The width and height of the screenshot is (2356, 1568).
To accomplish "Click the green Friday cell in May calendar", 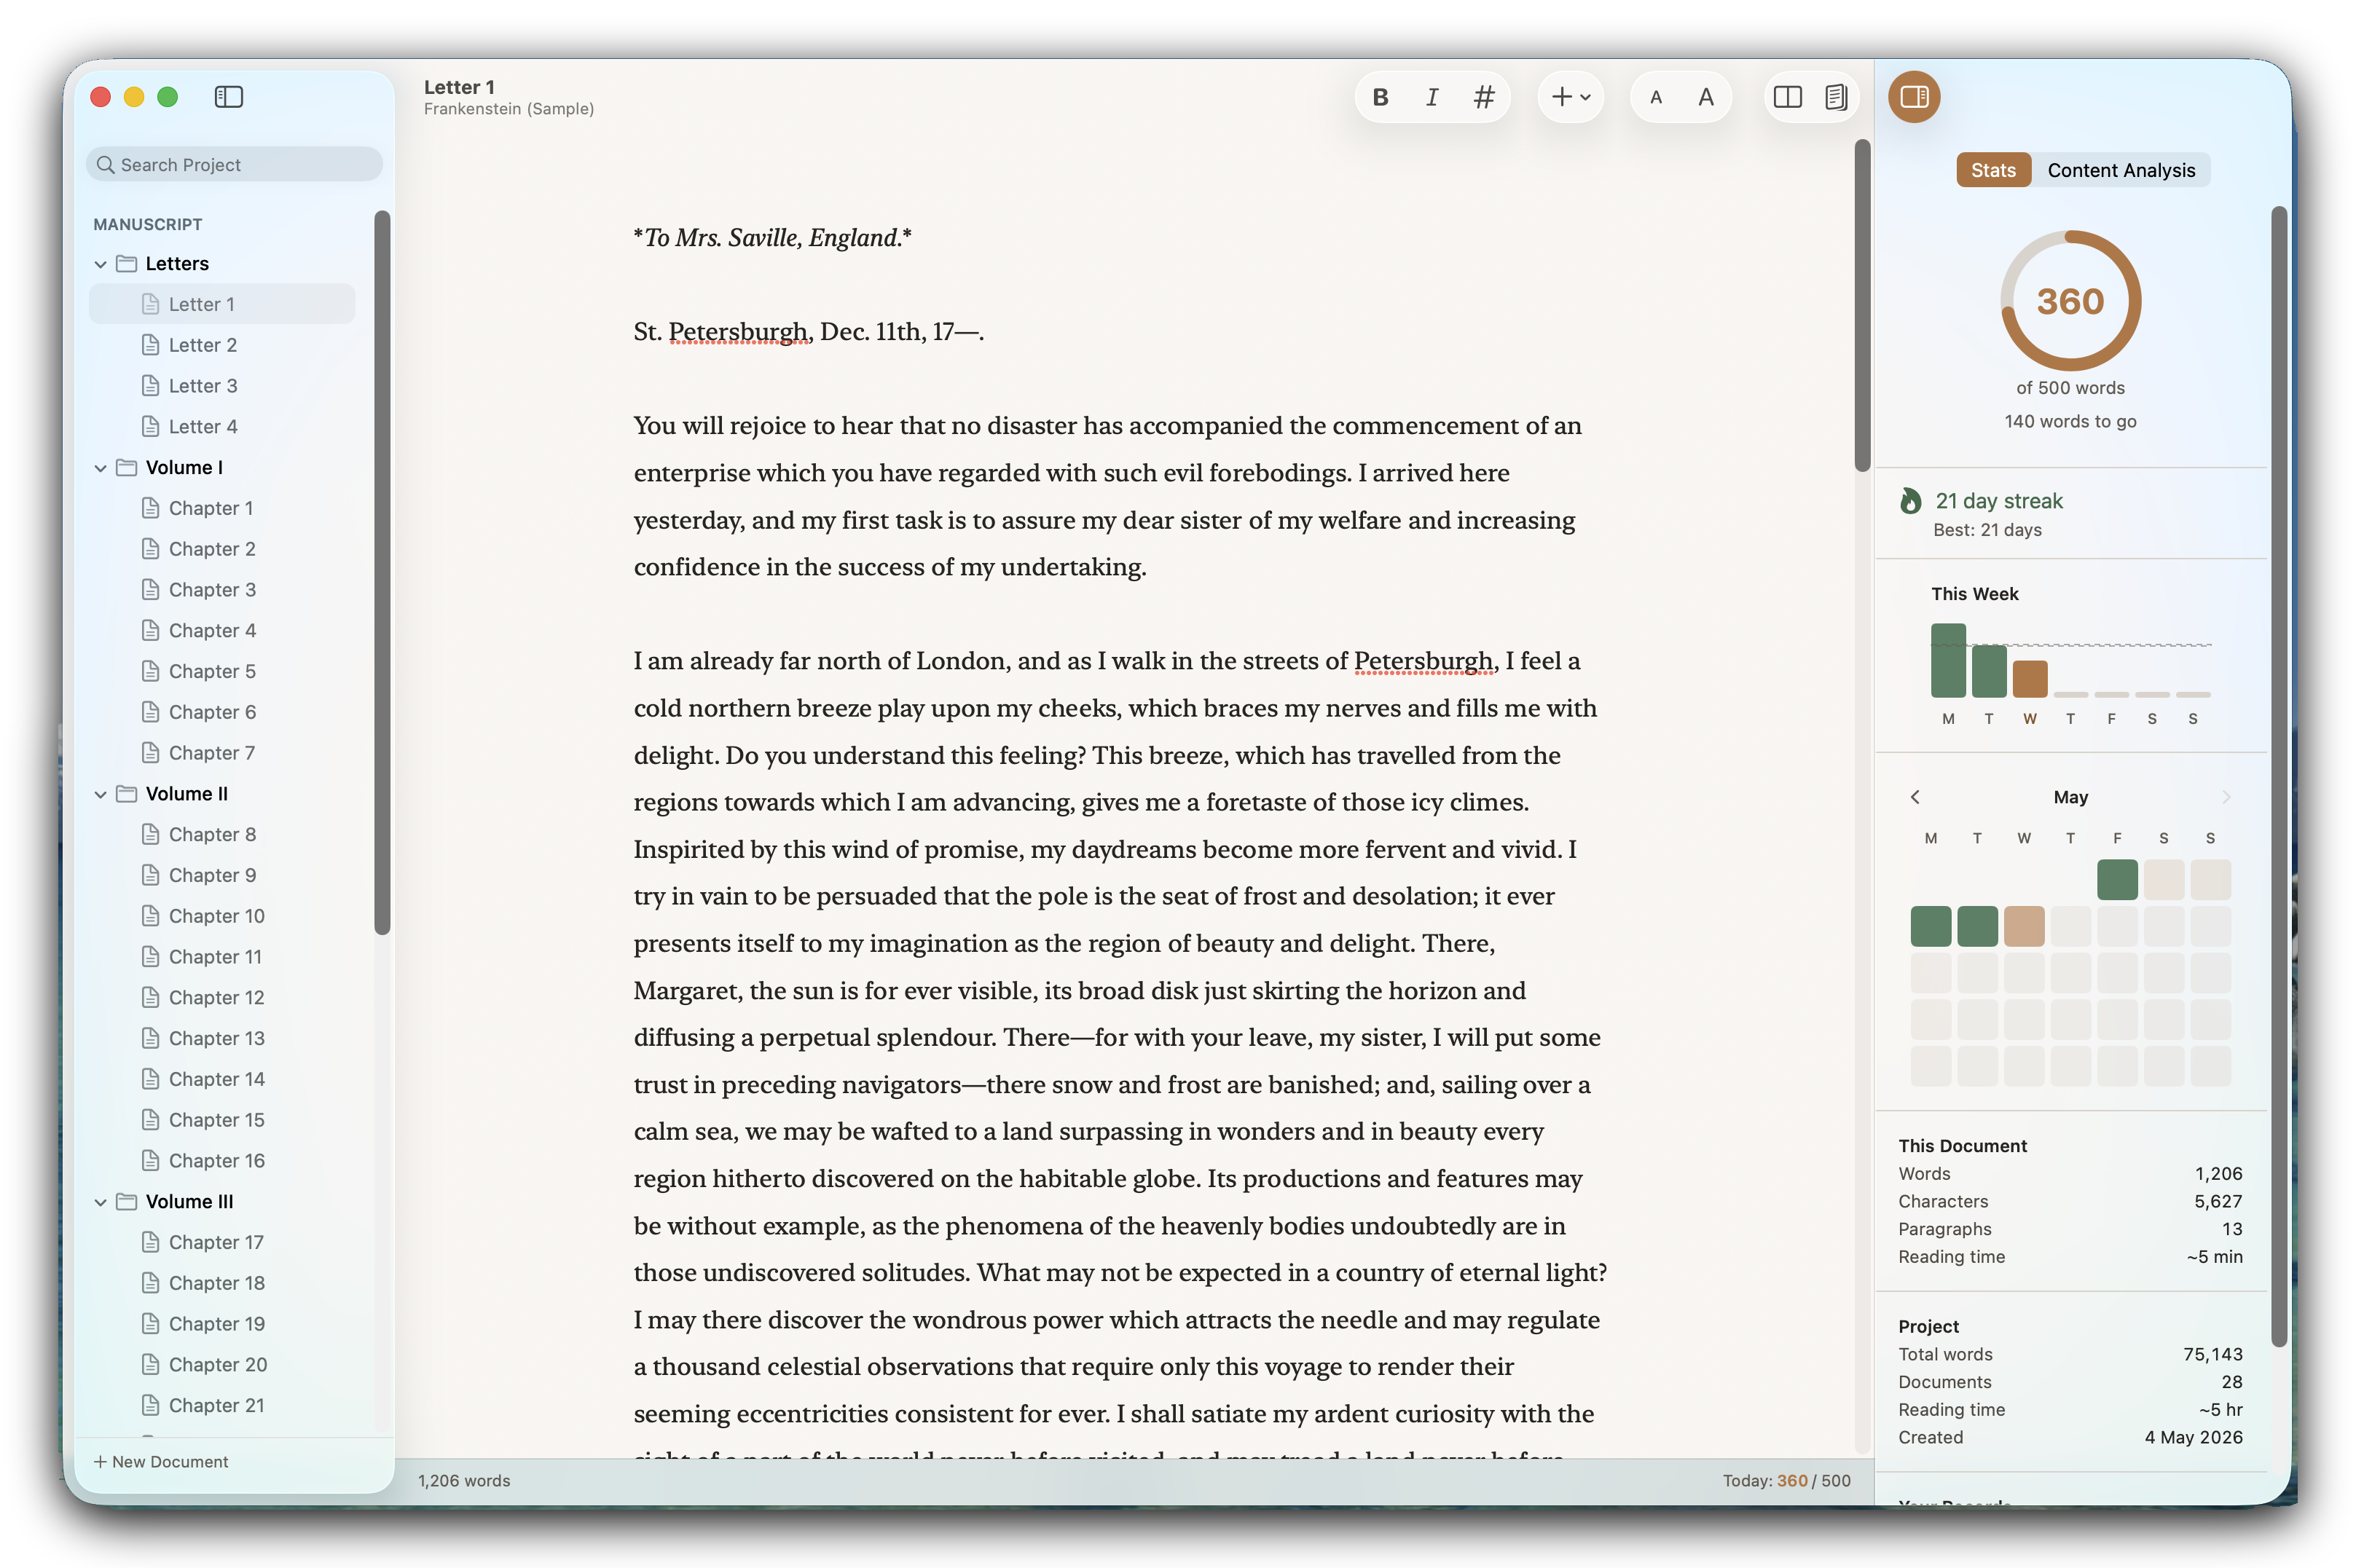I will click(x=2117, y=879).
